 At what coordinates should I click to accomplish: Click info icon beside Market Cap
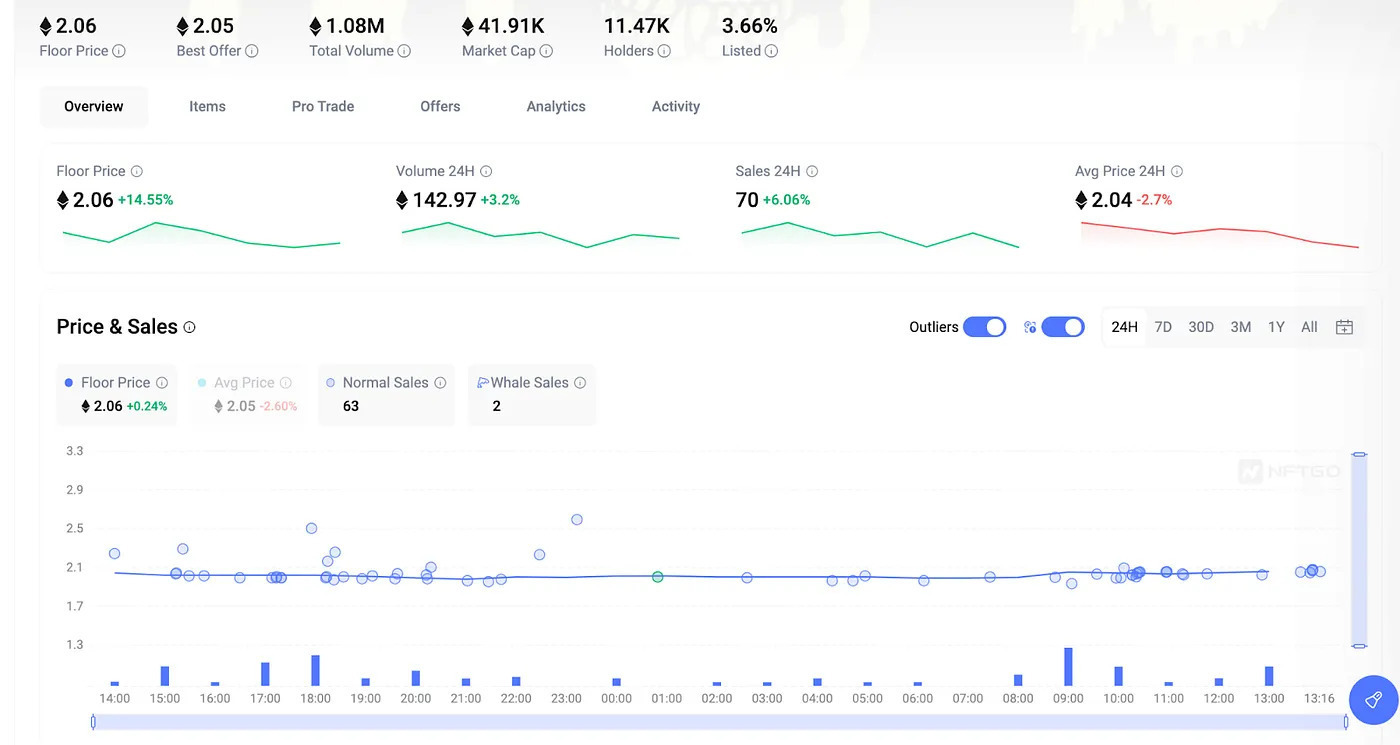pos(546,51)
